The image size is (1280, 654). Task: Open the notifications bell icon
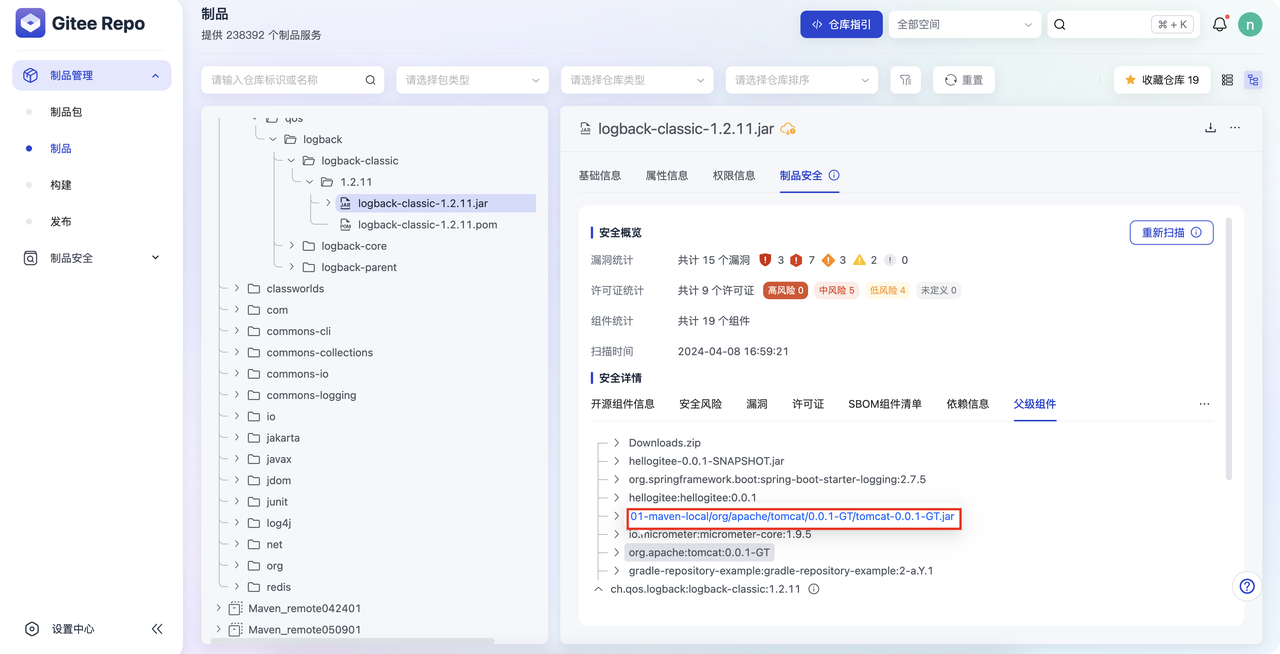[1219, 23]
